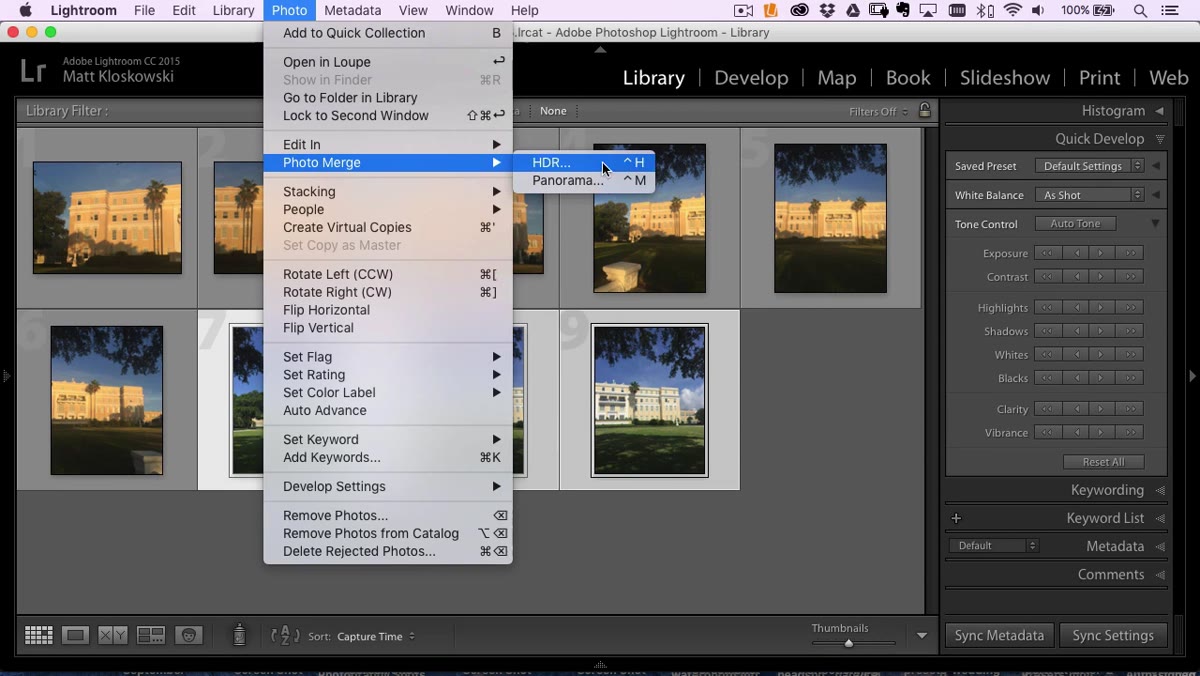The image size is (1200, 676).
Task: Decrease Highlights by large step arrow
Action: pos(1048,308)
